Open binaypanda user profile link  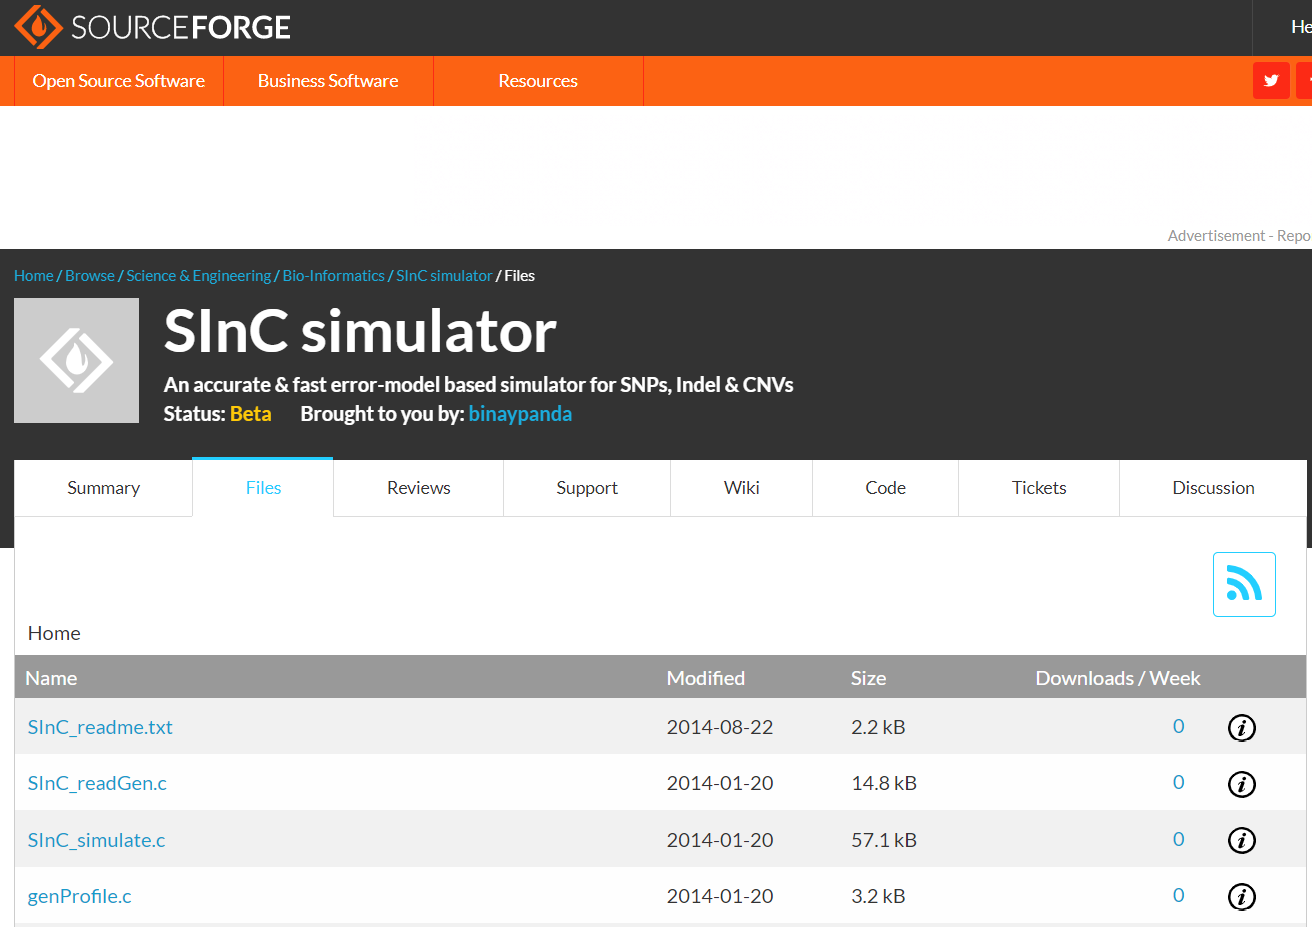[x=520, y=414]
